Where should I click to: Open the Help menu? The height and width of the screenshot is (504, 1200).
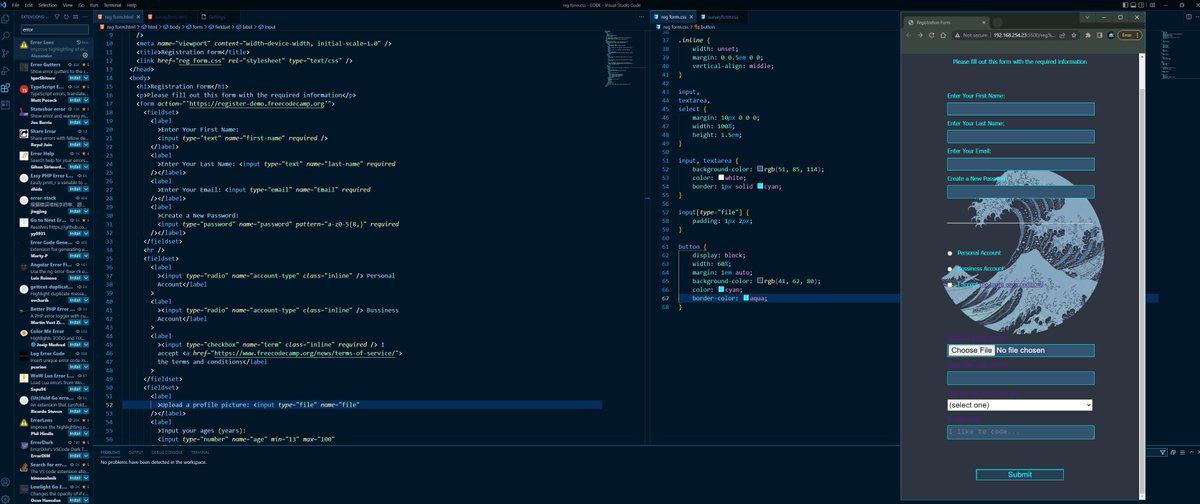point(131,5)
